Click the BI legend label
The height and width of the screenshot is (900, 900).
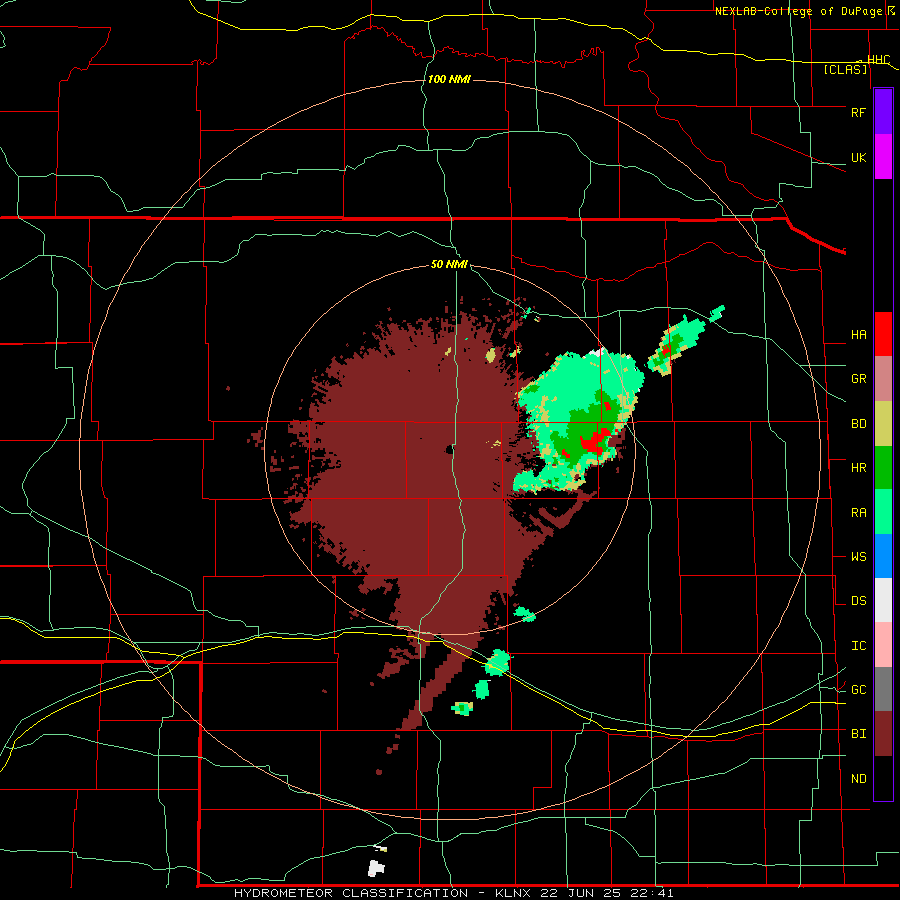tap(858, 734)
